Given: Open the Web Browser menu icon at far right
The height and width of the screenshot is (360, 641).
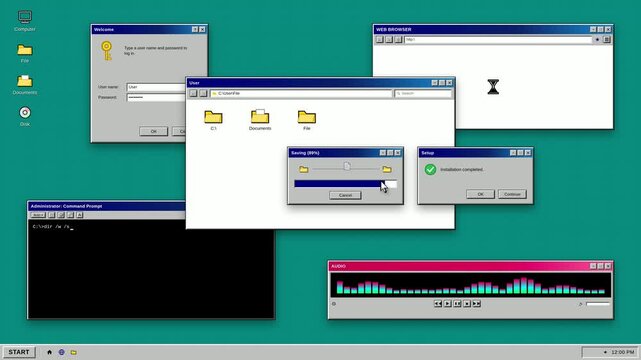Looking at the screenshot, I should pyautogui.click(x=607, y=40).
